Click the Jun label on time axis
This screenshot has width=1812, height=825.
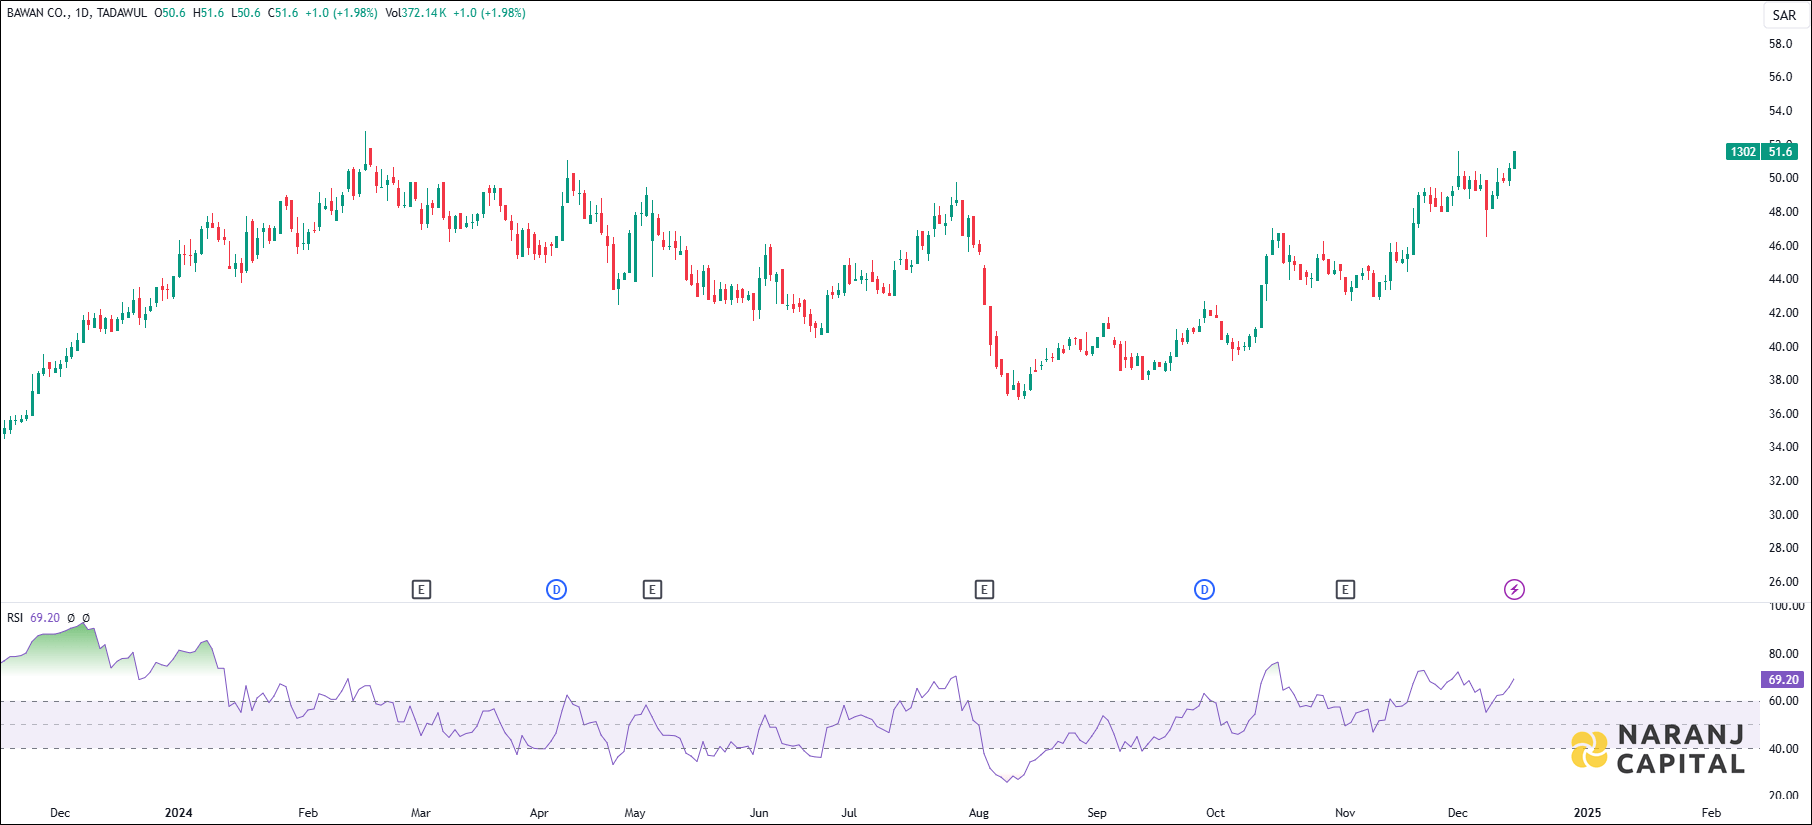tap(759, 813)
